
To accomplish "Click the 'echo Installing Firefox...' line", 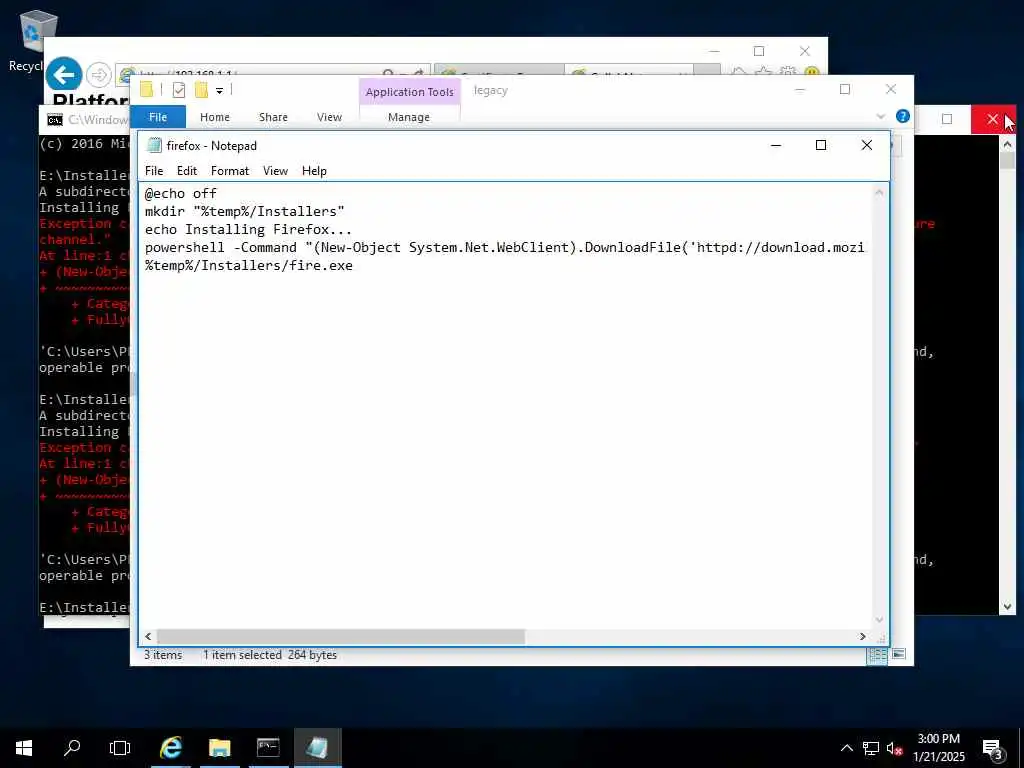I will point(248,229).
